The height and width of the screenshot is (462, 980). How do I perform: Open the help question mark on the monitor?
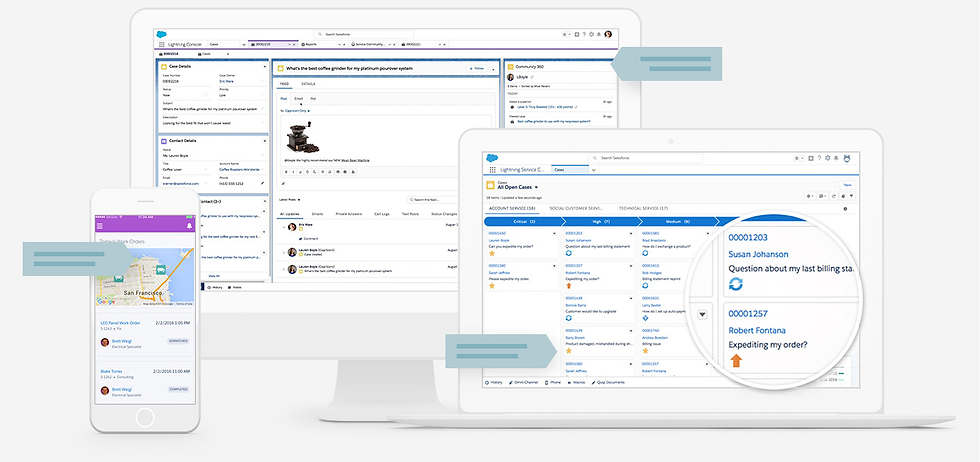(x=584, y=34)
